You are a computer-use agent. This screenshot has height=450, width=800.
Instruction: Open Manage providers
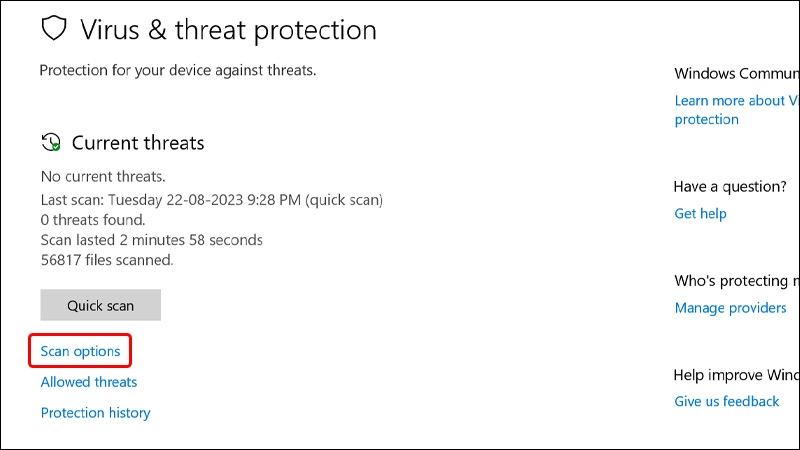[730, 307]
